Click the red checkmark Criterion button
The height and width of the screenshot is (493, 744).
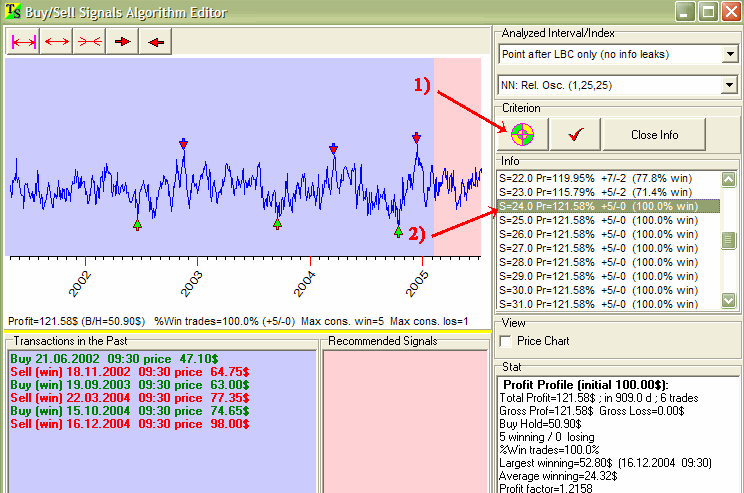click(575, 135)
